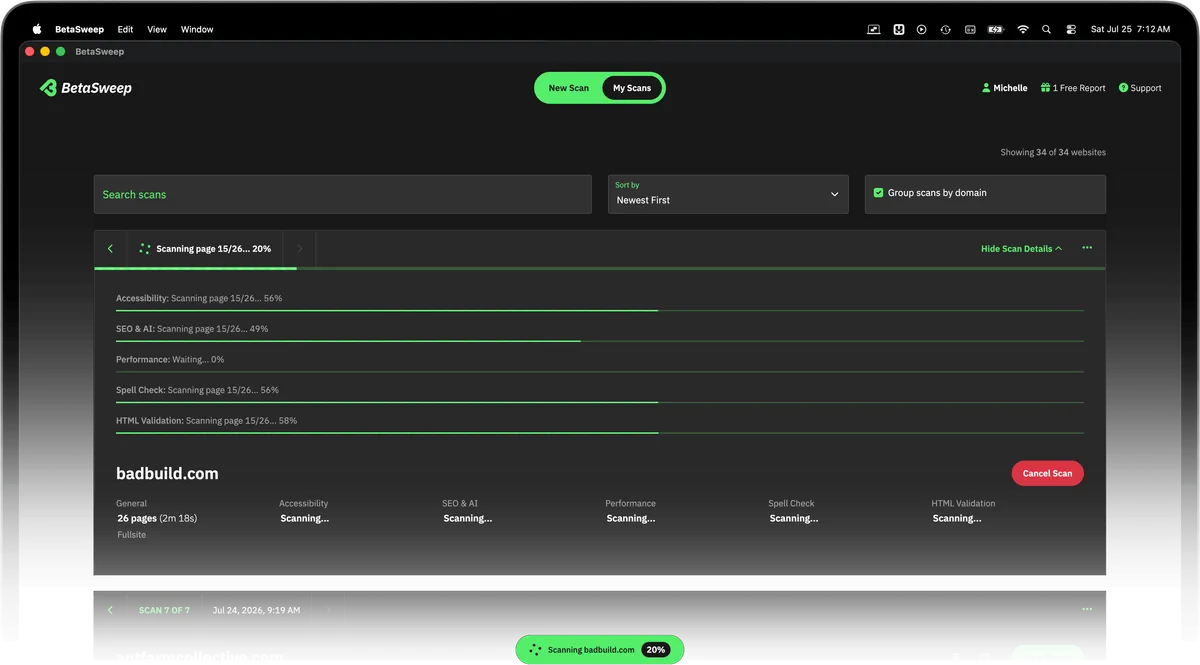This screenshot has width=1200, height=665.
Task: Toggle Group scans by domain checkbox
Action: click(x=878, y=193)
